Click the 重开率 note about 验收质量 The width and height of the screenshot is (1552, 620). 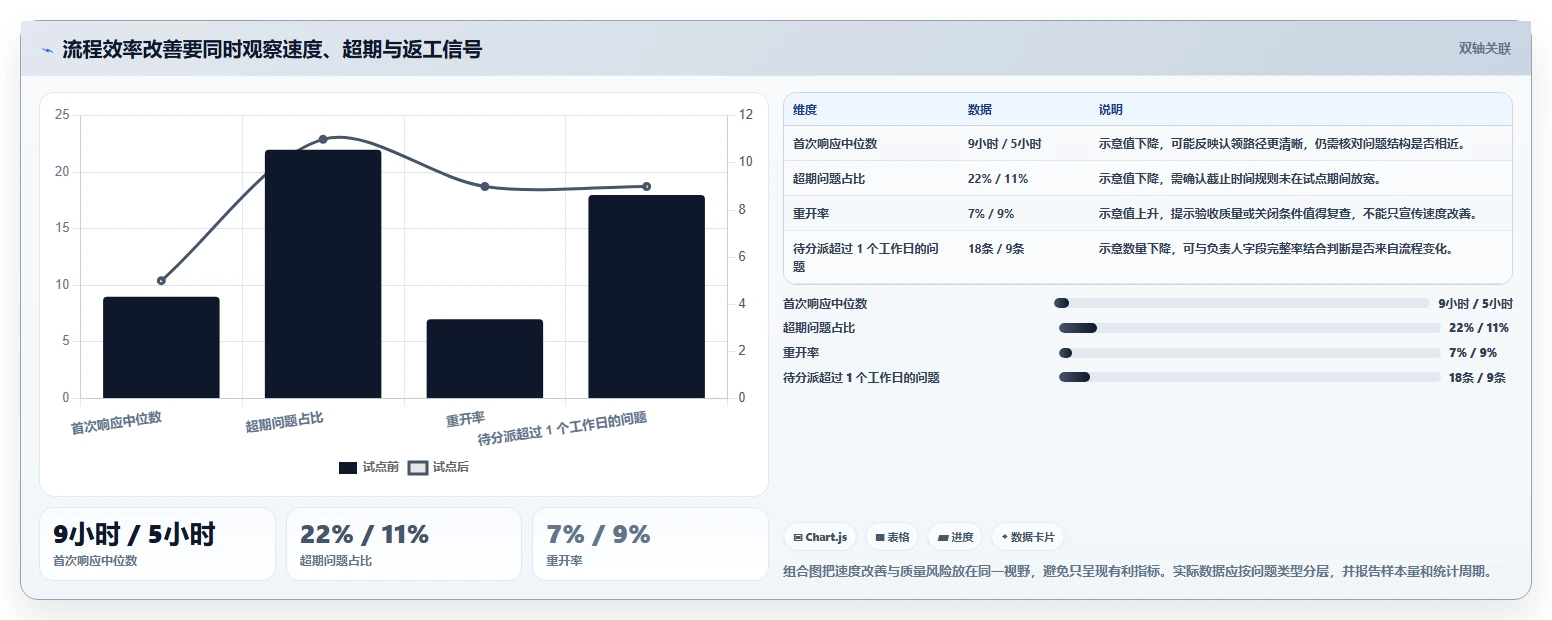(x=1288, y=214)
